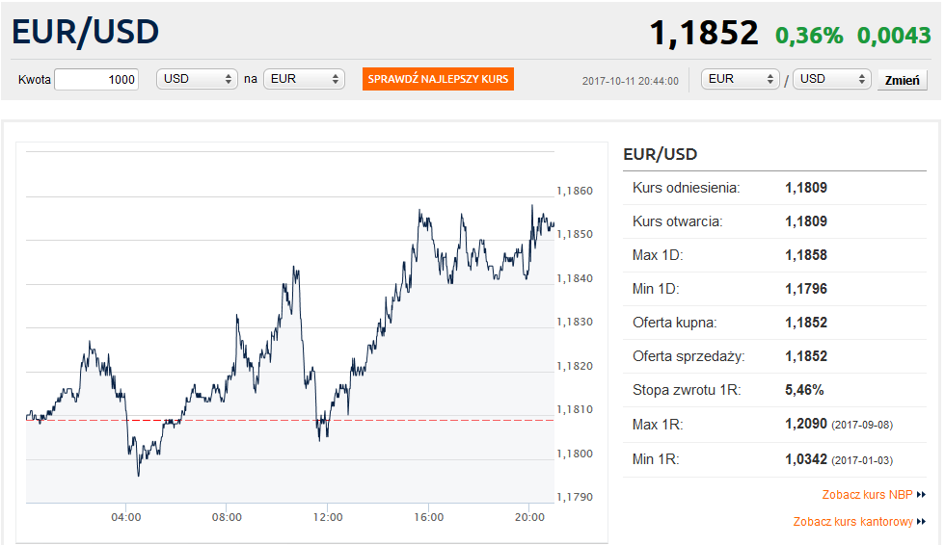Click the Sprawdź najlepszy kurs button

tap(438, 79)
